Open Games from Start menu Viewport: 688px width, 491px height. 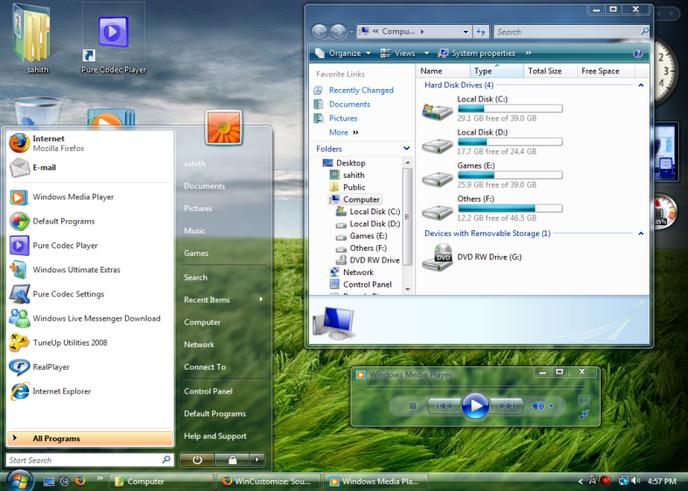click(196, 253)
